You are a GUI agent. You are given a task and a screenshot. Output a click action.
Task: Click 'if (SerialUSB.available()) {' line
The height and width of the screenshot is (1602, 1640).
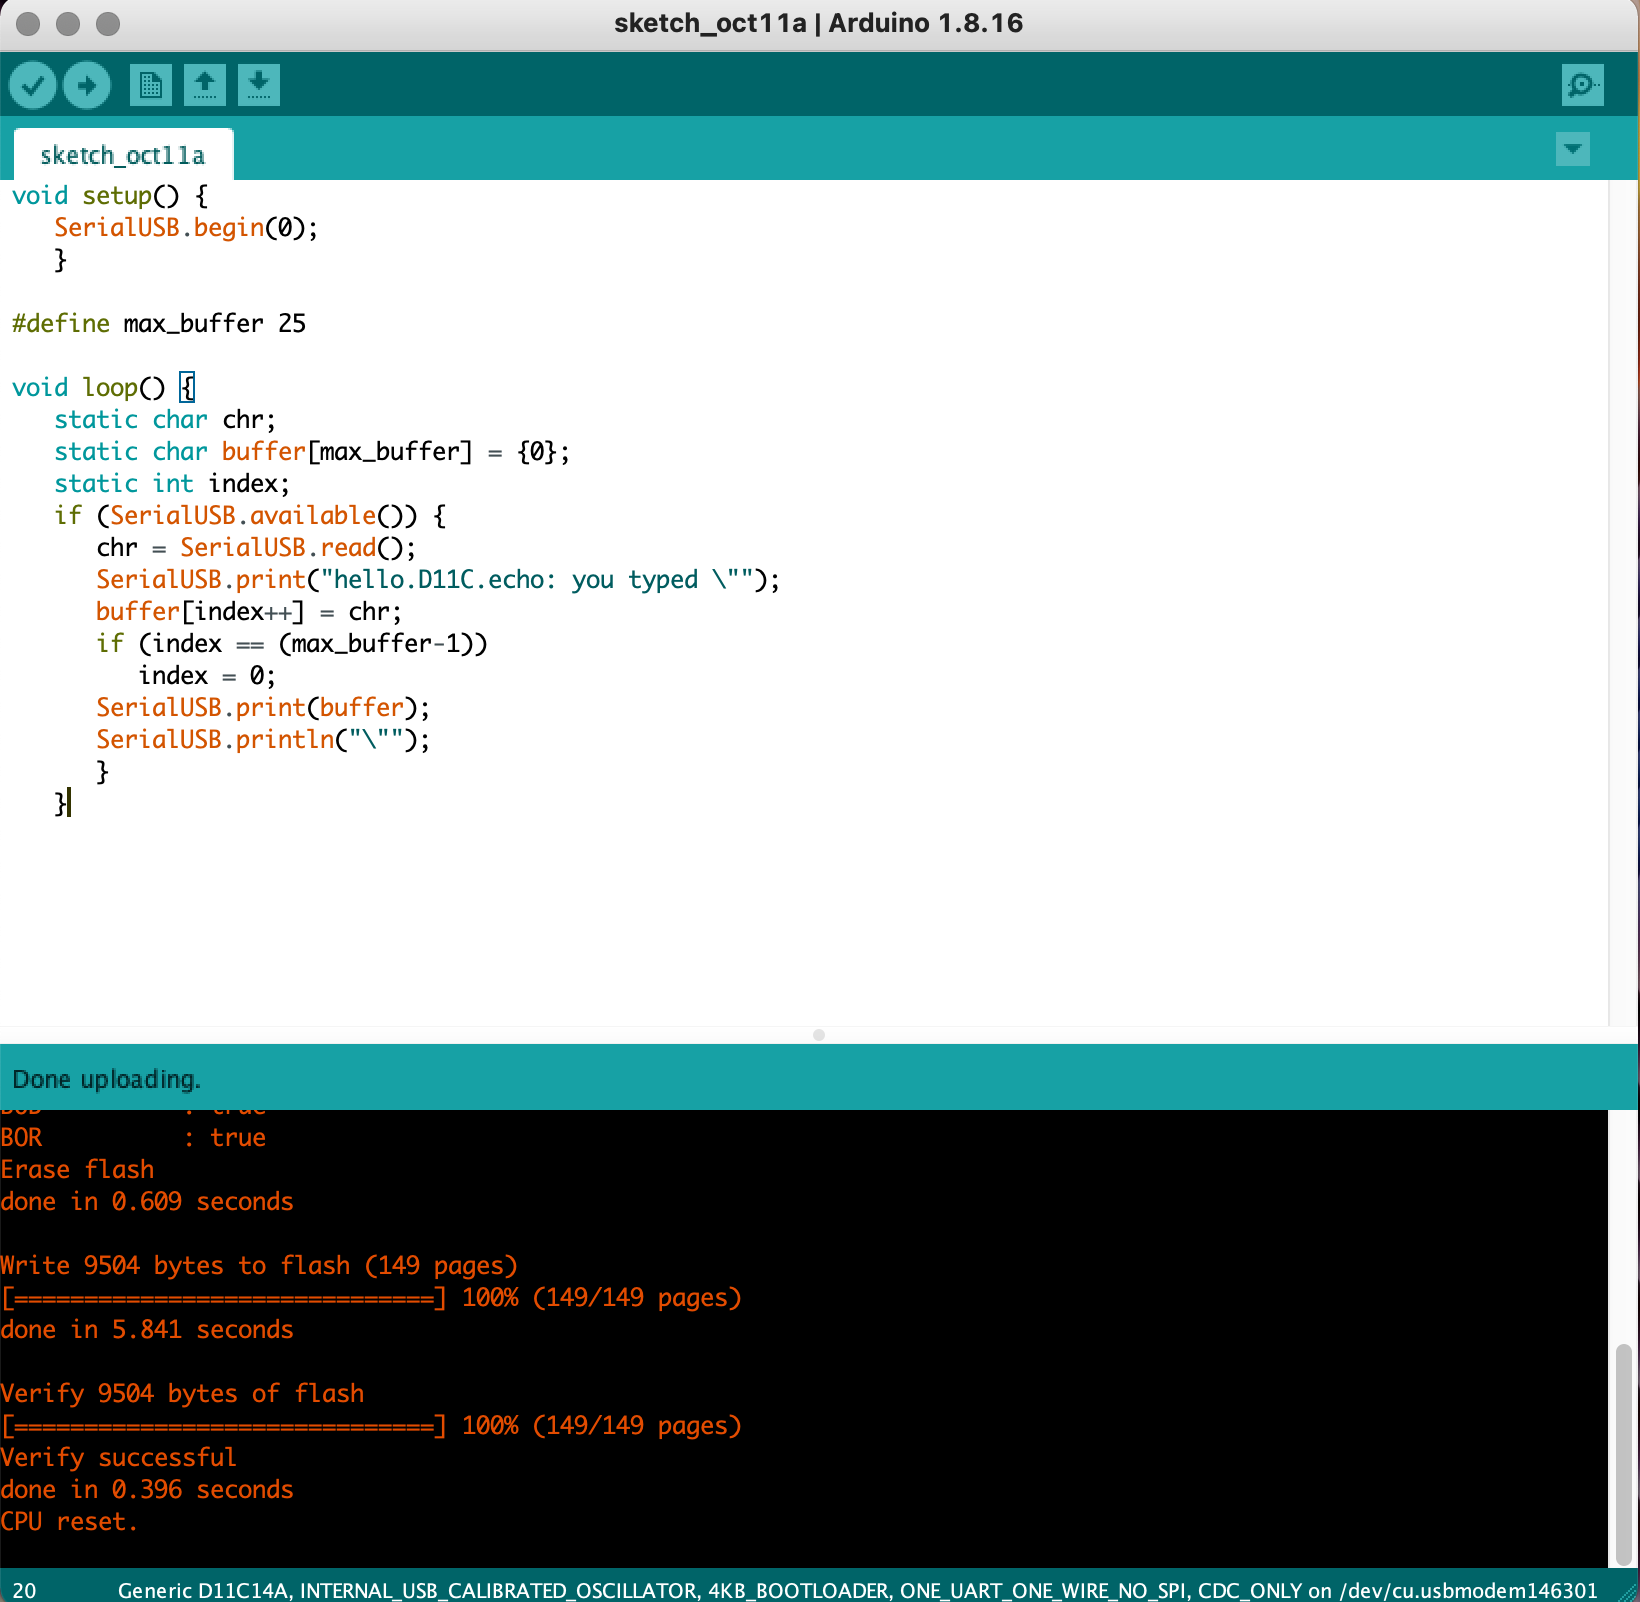click(x=250, y=516)
